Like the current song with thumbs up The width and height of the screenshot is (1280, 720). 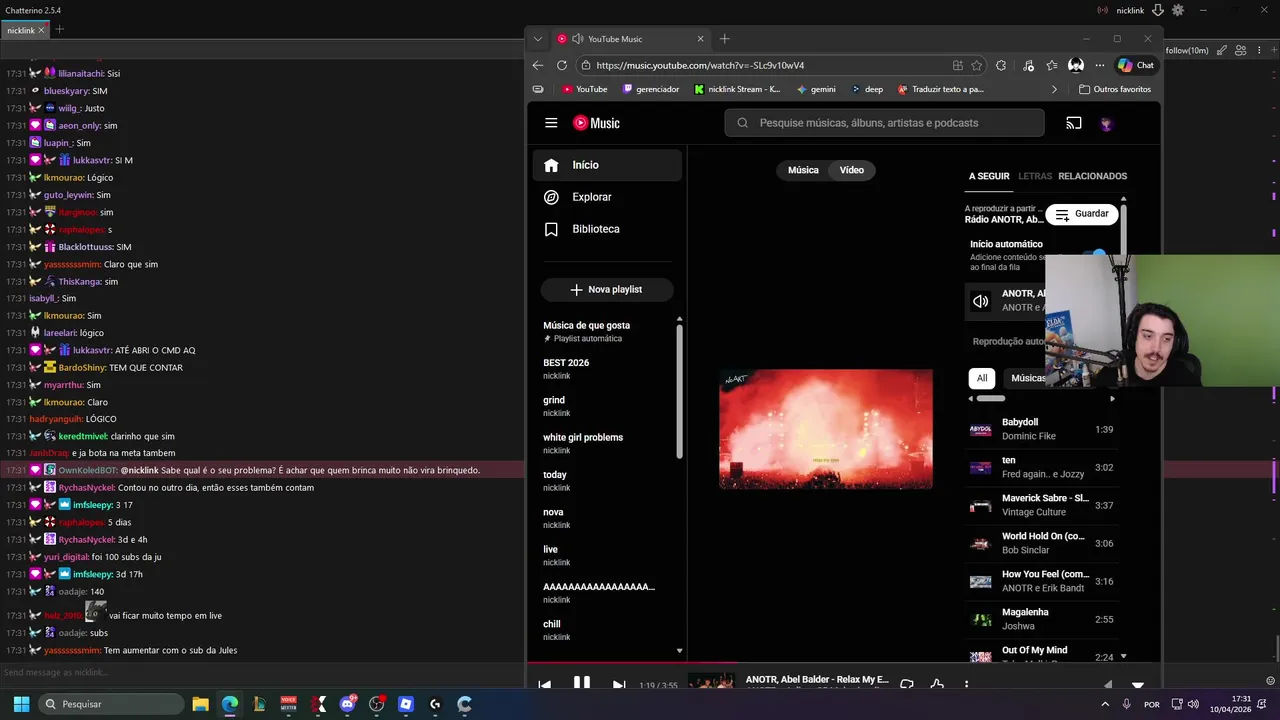point(937,685)
